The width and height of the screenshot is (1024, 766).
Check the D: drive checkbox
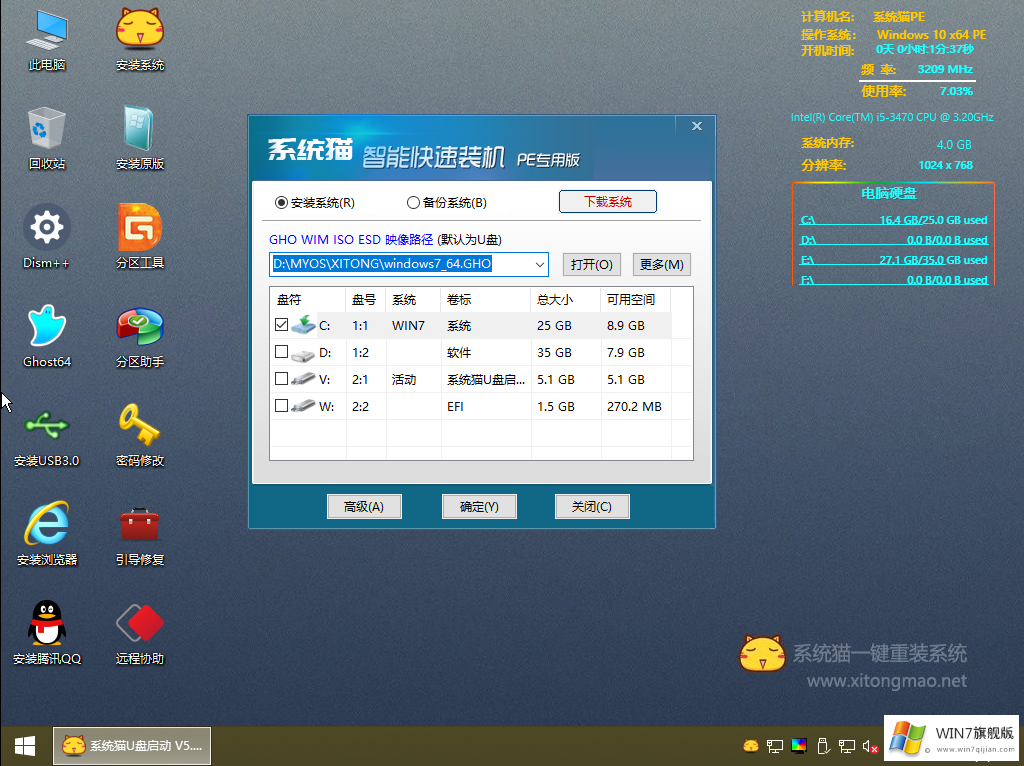coord(281,352)
